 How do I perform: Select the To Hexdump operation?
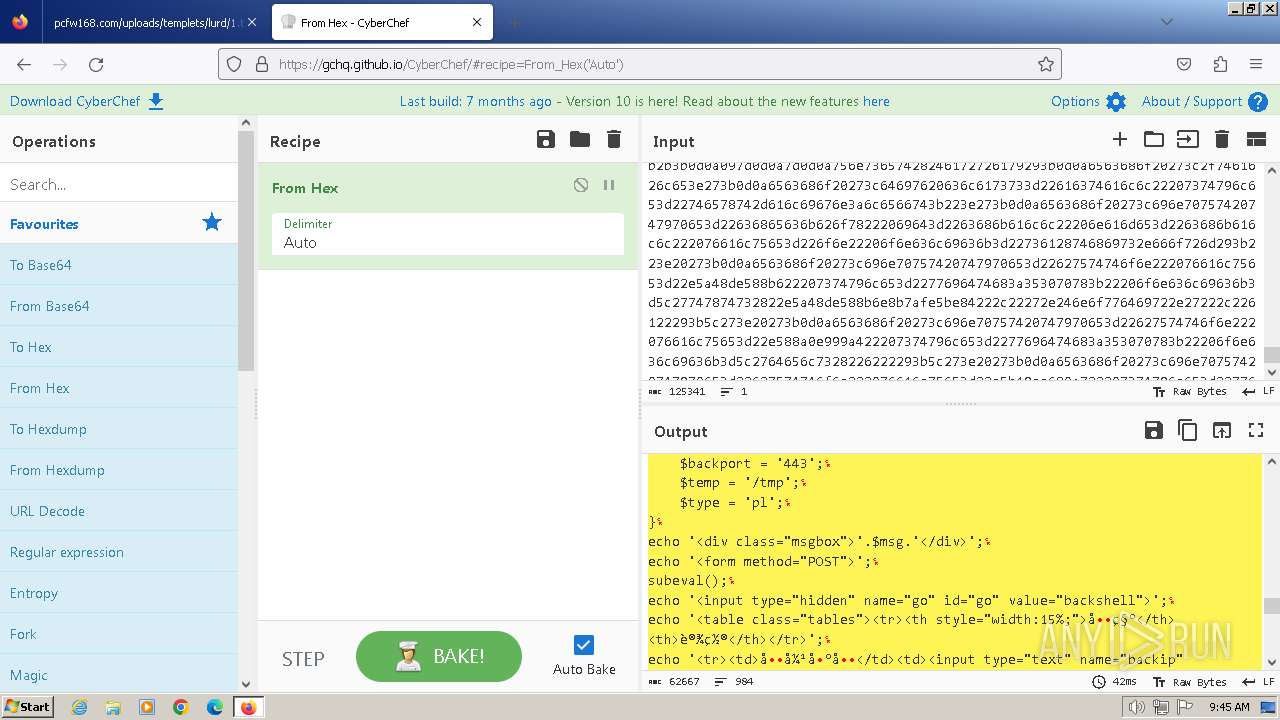coord(118,429)
